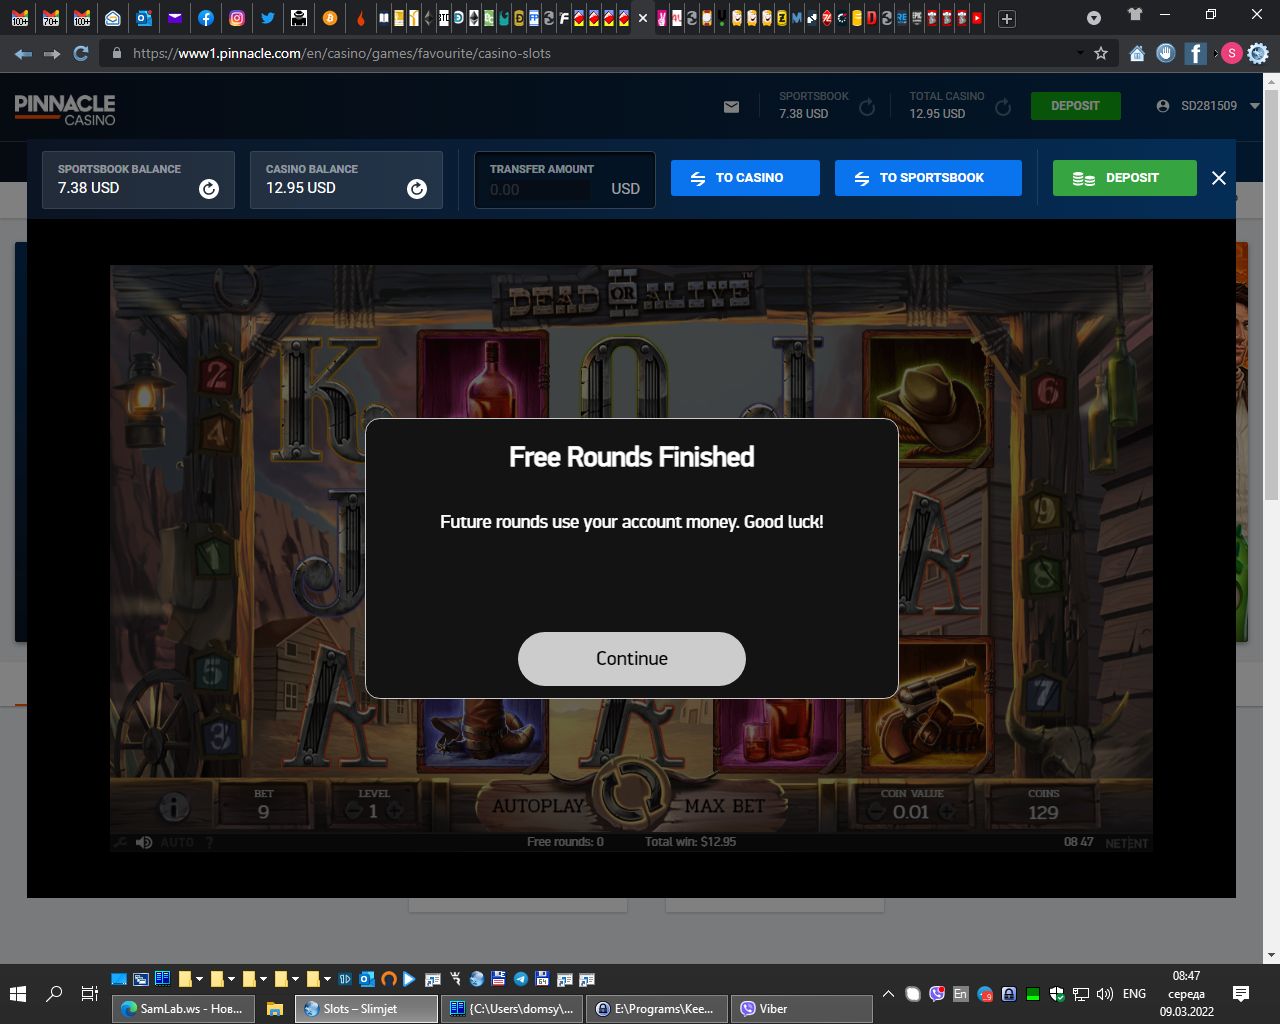1280x1024 pixels.
Task: Toggle the slot game sound speaker icon
Action: click(x=144, y=843)
